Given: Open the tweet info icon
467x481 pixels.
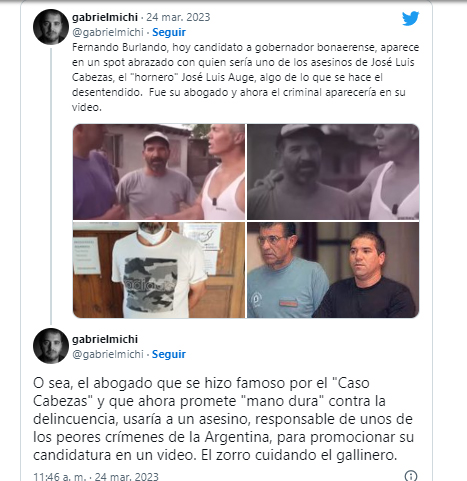Looking at the screenshot, I should tap(411, 475).
